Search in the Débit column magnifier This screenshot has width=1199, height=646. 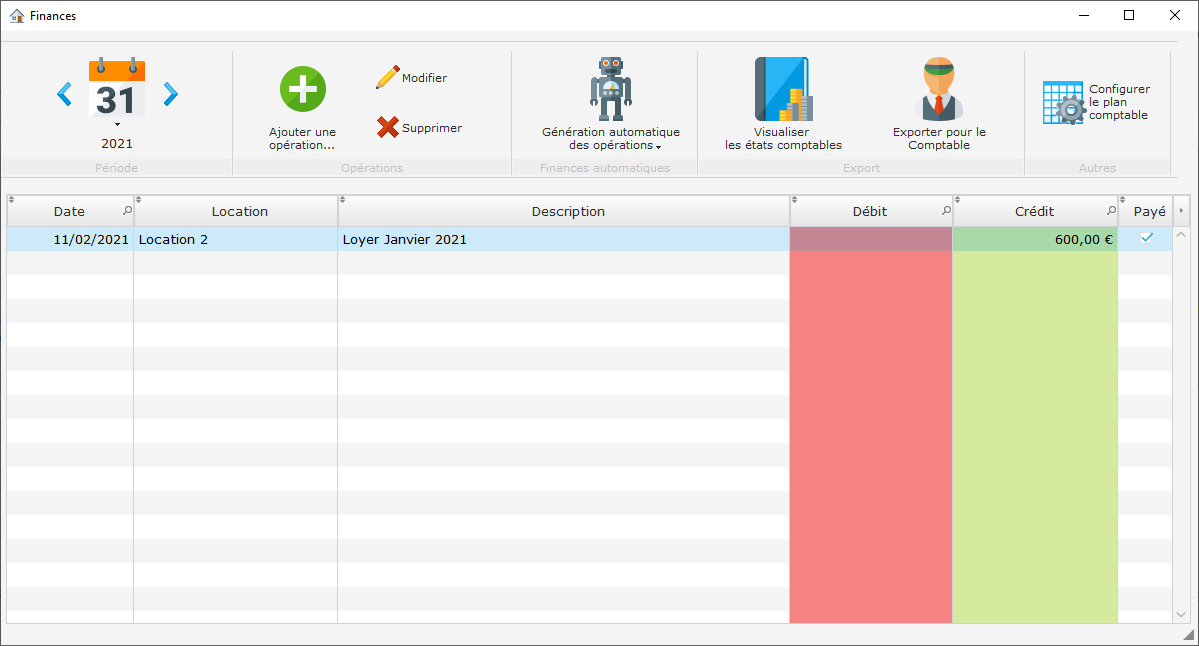(x=946, y=210)
